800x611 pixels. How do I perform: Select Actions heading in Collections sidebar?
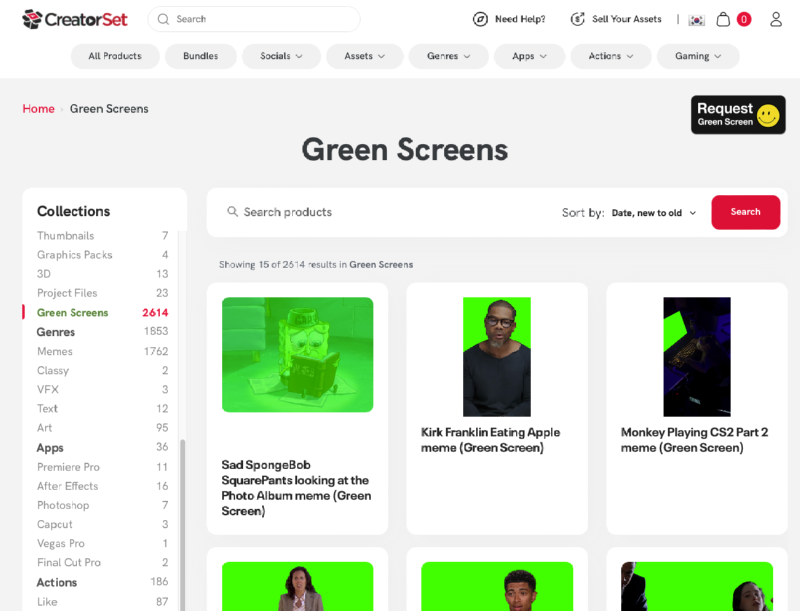click(102, 582)
